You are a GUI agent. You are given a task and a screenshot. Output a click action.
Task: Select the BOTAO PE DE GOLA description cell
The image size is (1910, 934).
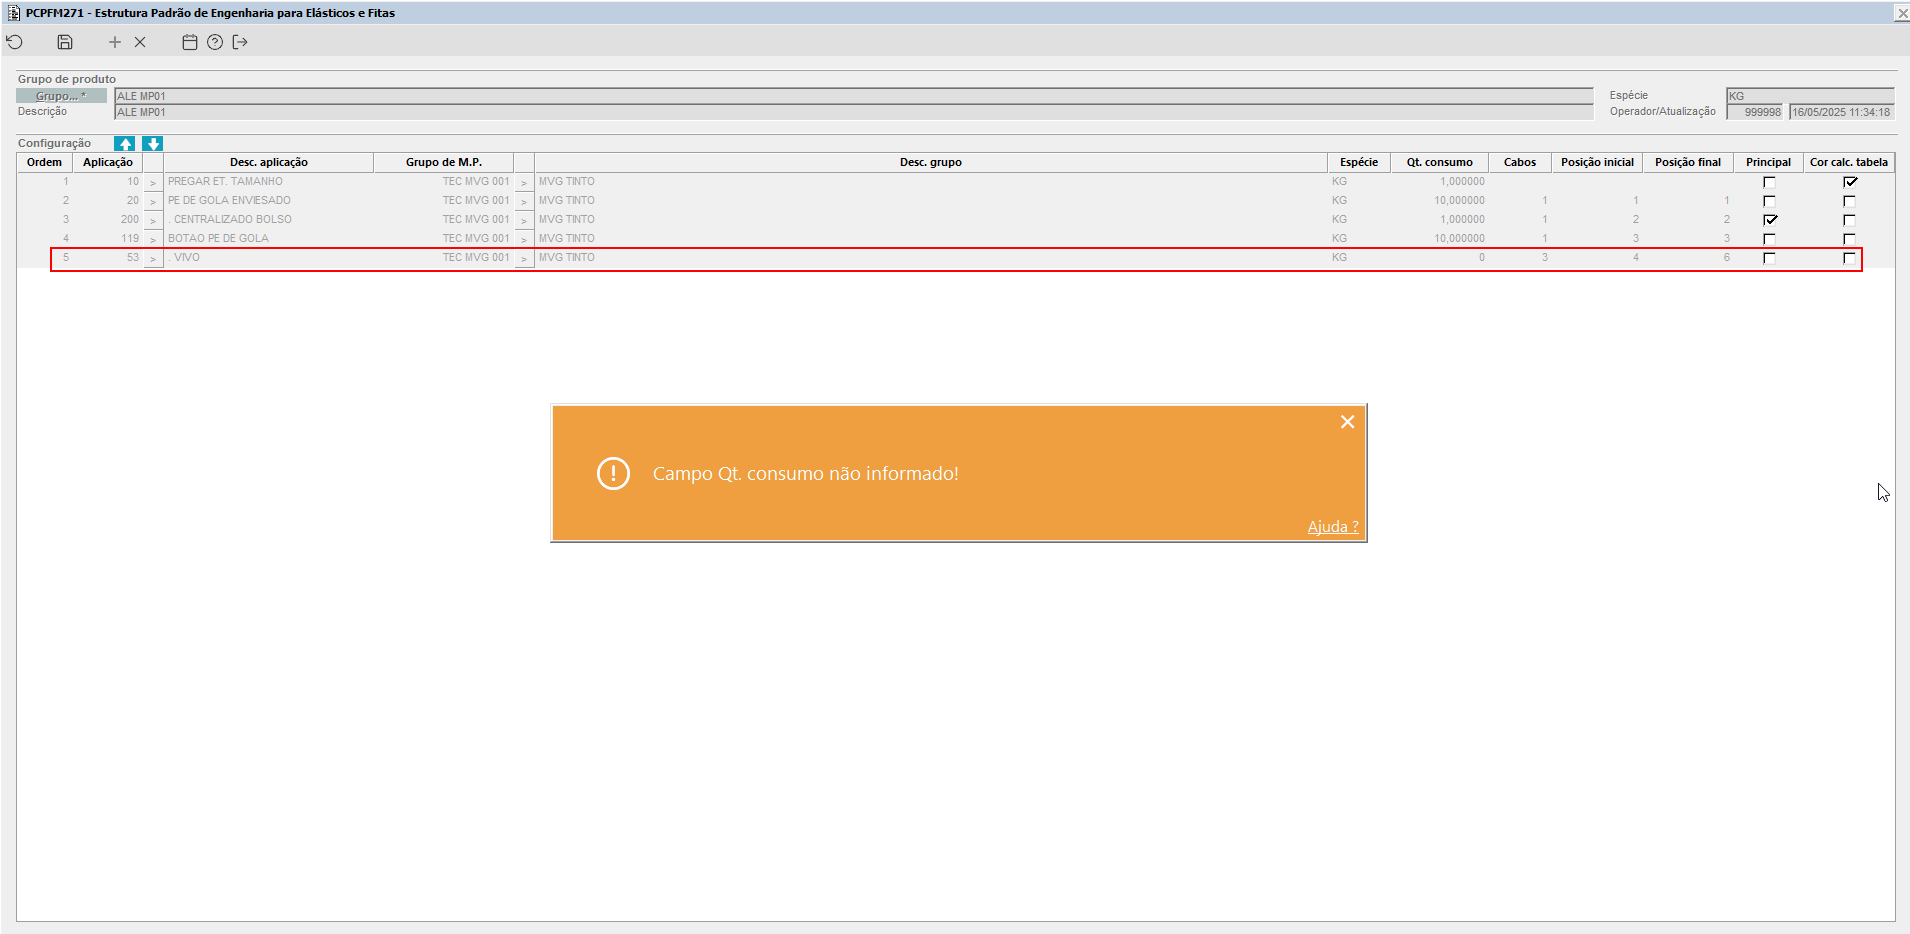click(269, 239)
